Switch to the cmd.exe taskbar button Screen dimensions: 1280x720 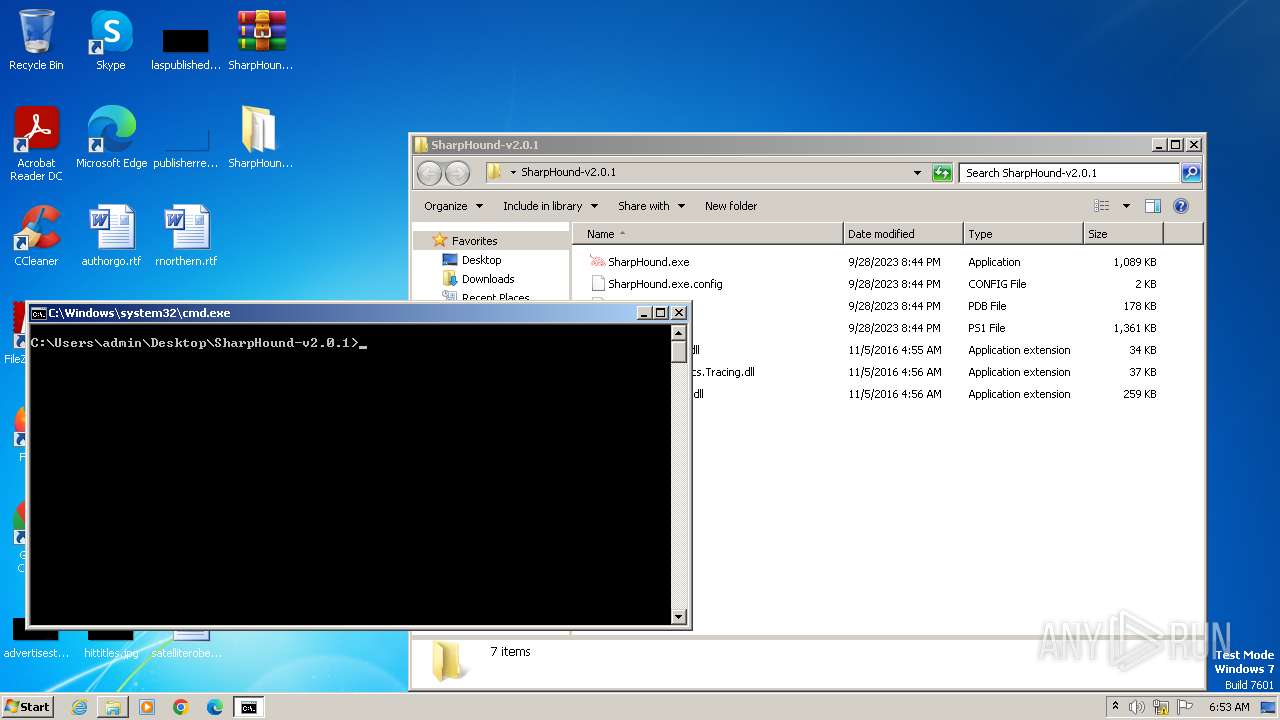point(249,707)
